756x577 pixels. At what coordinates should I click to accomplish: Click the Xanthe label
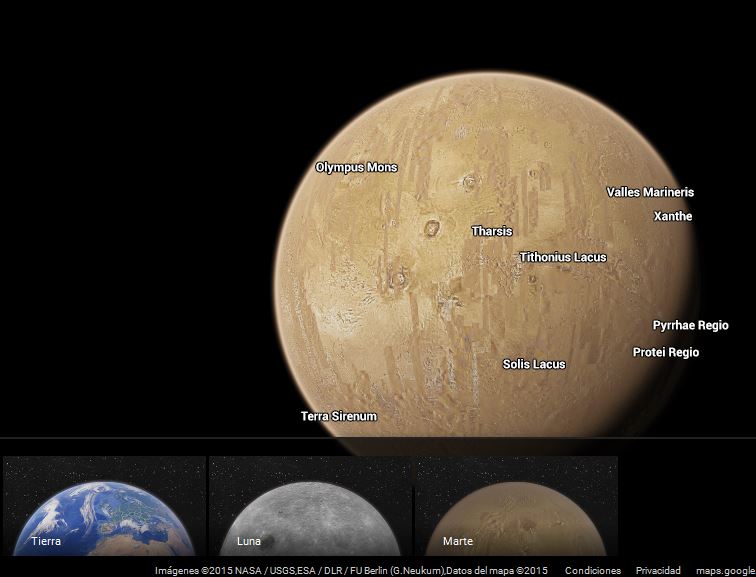pyautogui.click(x=673, y=216)
